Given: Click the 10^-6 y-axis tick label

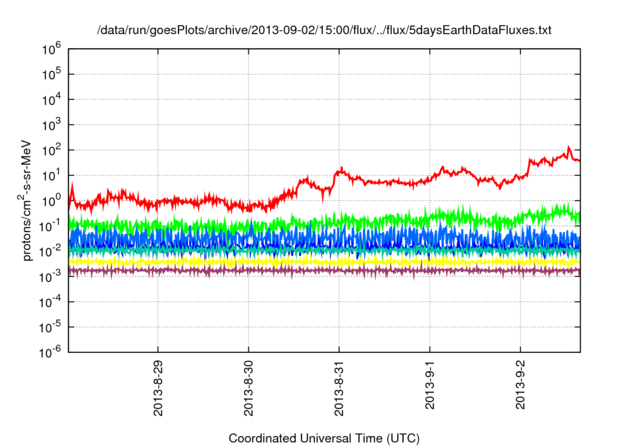Looking at the screenshot, I should point(51,352).
